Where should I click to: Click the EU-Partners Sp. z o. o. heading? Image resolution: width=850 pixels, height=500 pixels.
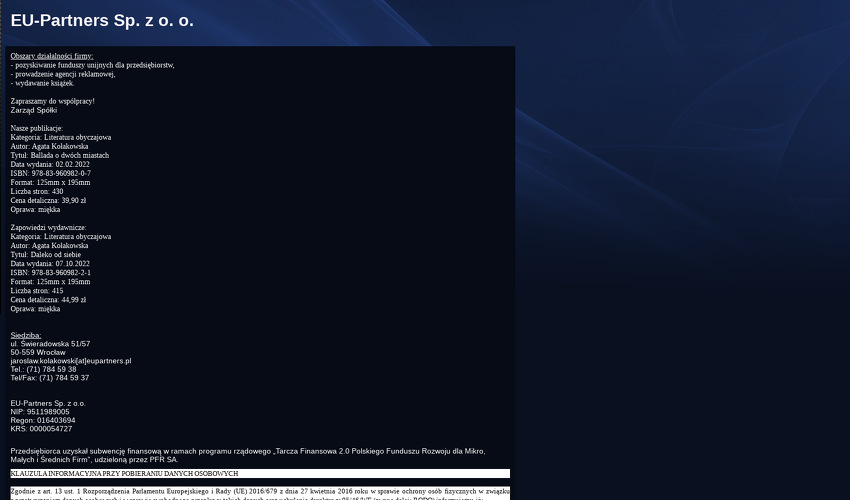(x=102, y=20)
